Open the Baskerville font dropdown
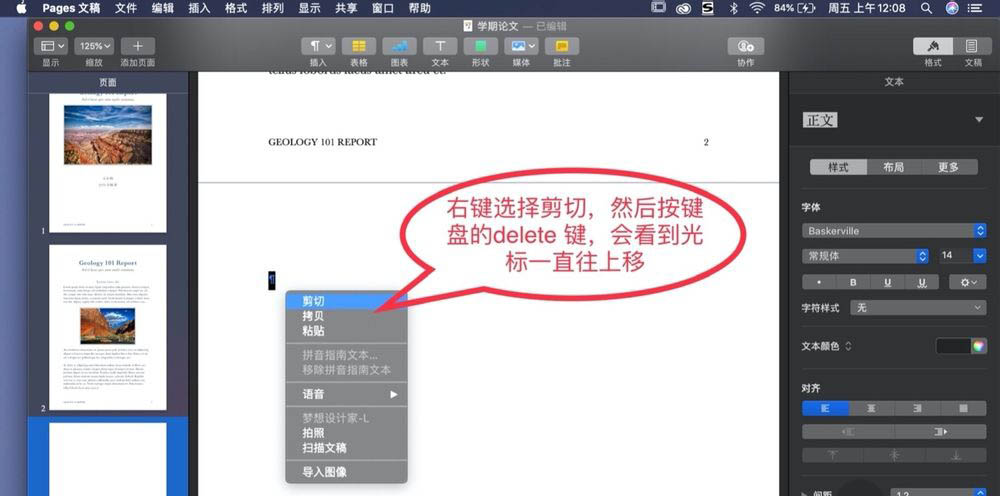The image size is (1000, 496). (x=894, y=231)
